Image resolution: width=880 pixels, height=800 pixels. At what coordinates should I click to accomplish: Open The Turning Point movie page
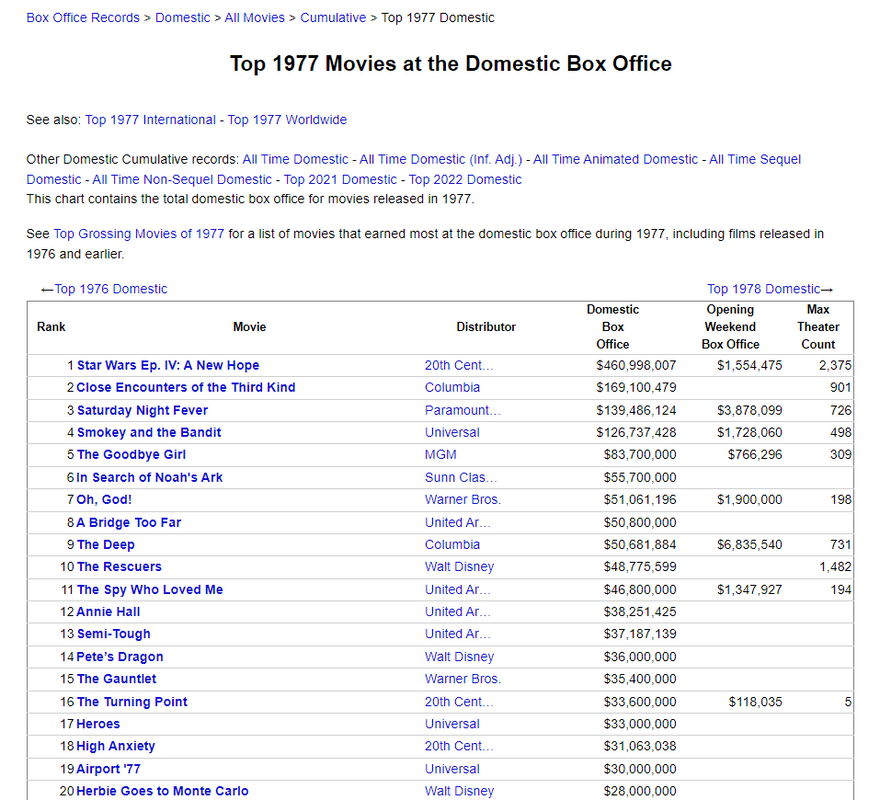[x=132, y=702]
